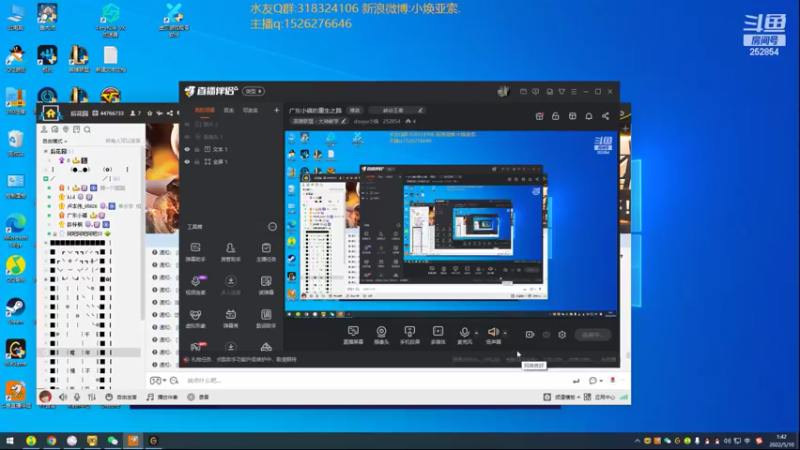Open the Windows Start menu
Image resolution: width=800 pixels, height=450 pixels.
click(x=10, y=441)
